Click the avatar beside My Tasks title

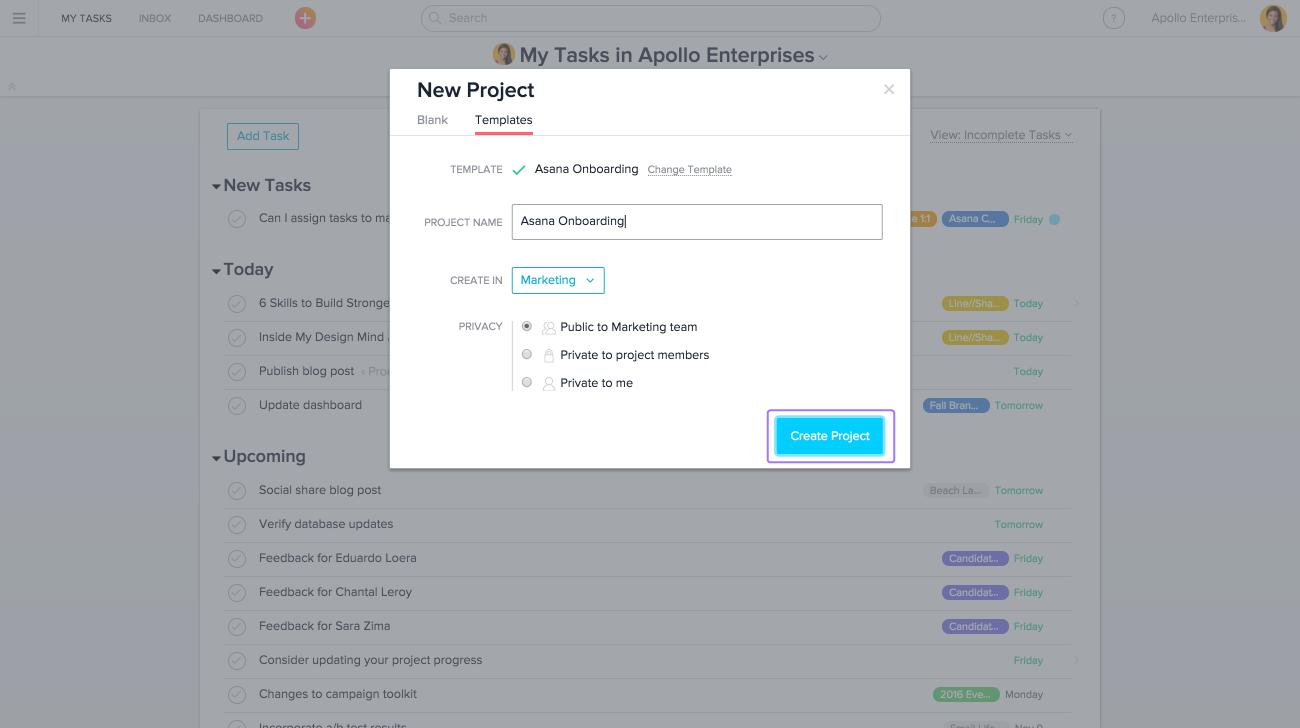click(x=504, y=54)
